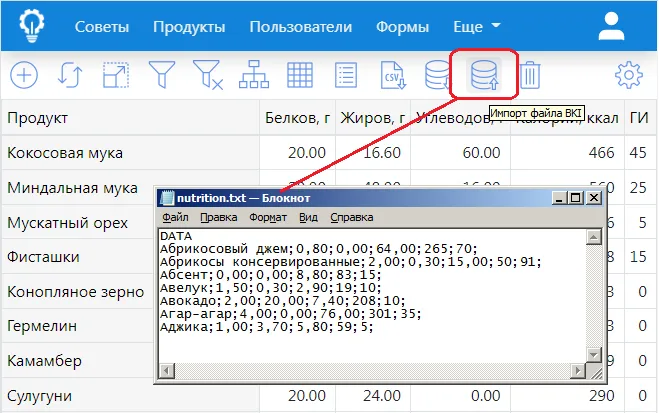The height and width of the screenshot is (413, 659).
Task: Click Notepad vertical scrollbar down arrow
Action: pyautogui.click(x=593, y=355)
